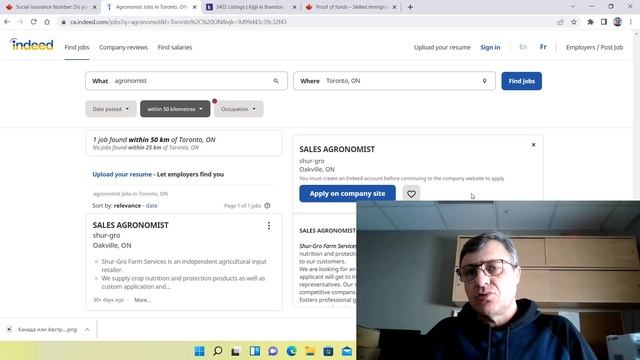The height and width of the screenshot is (360, 640).
Task: Expand the Occupation filter
Action: click(238, 109)
